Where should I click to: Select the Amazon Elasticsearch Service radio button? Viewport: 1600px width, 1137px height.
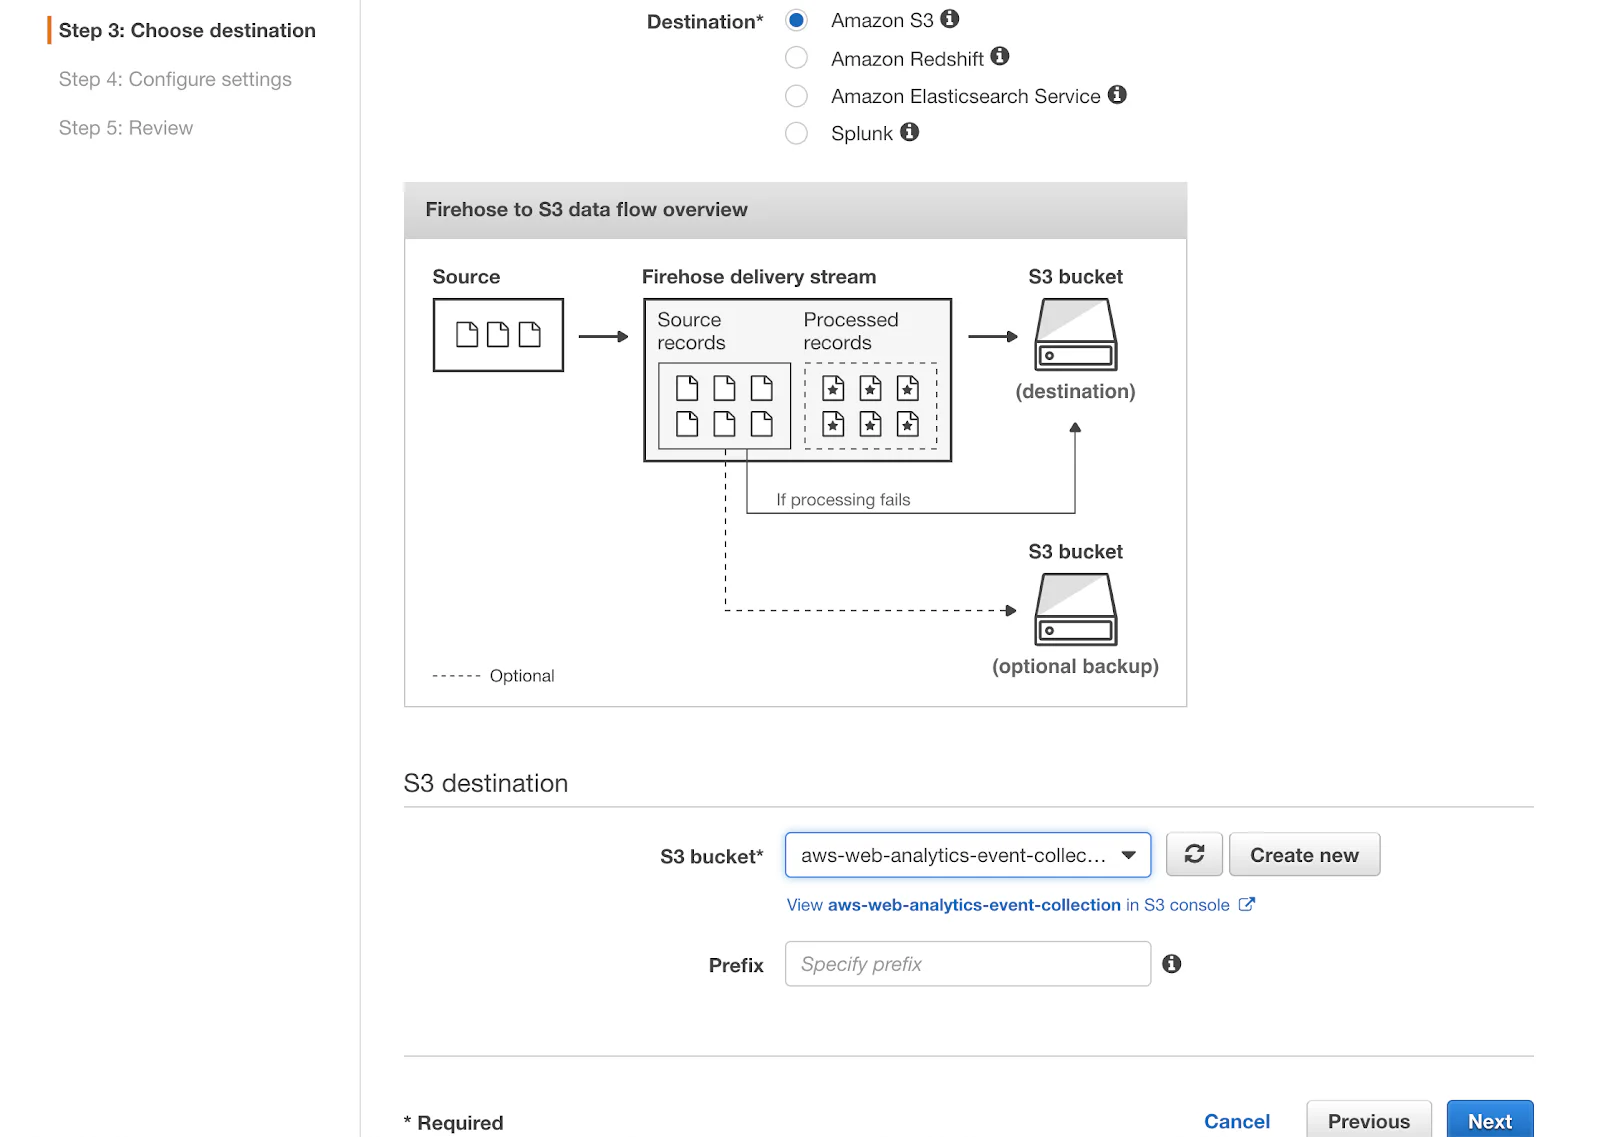tap(796, 96)
